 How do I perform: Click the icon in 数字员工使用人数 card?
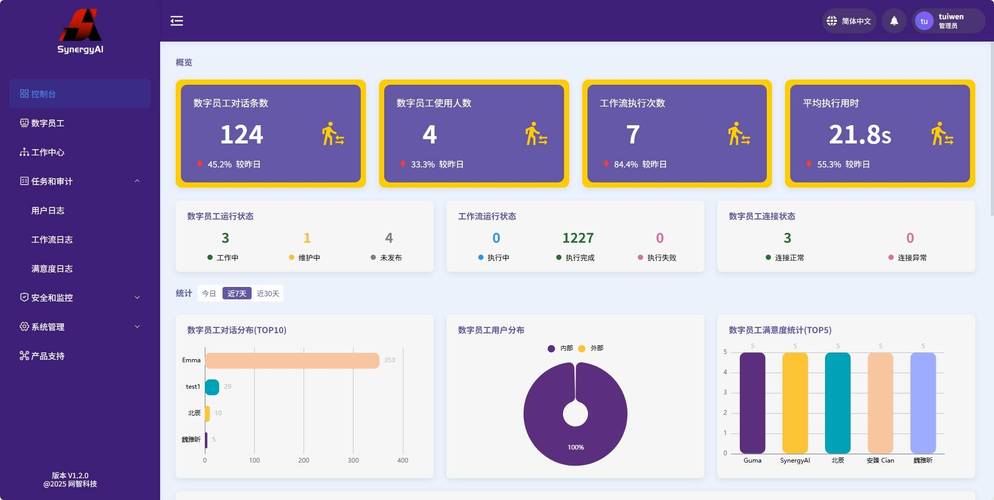pos(536,134)
